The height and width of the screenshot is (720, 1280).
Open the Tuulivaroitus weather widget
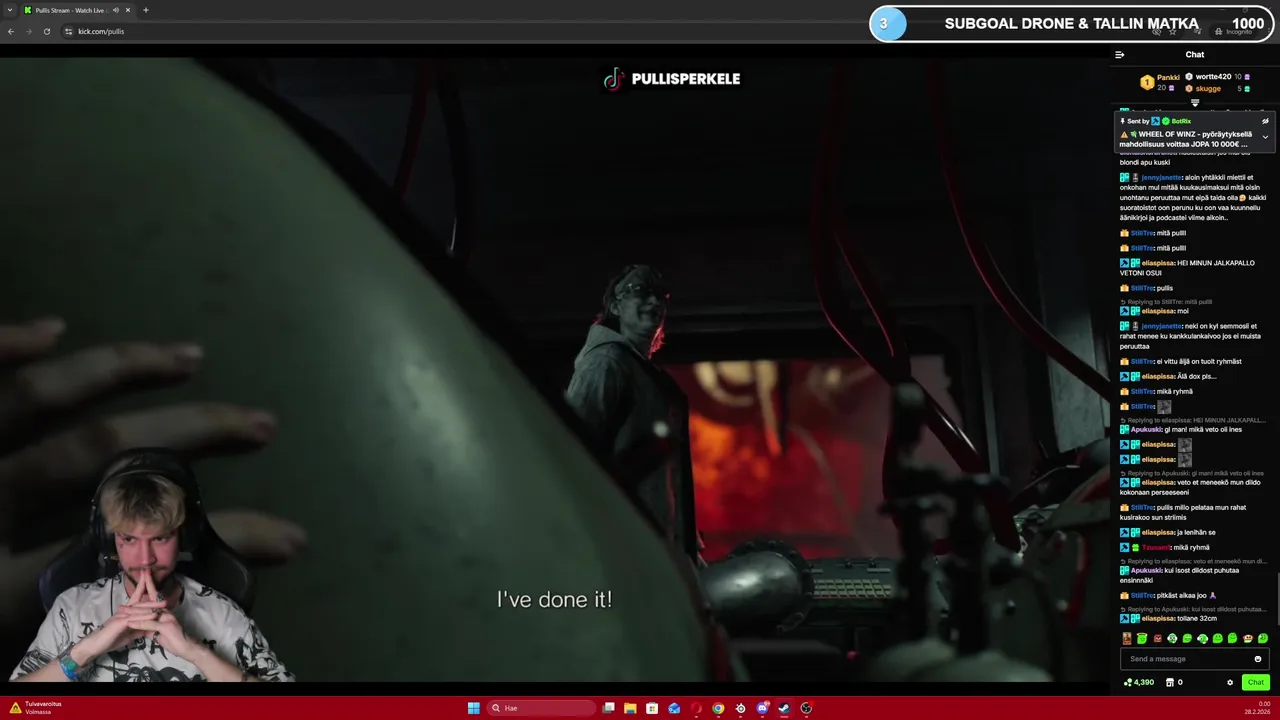coord(36,708)
